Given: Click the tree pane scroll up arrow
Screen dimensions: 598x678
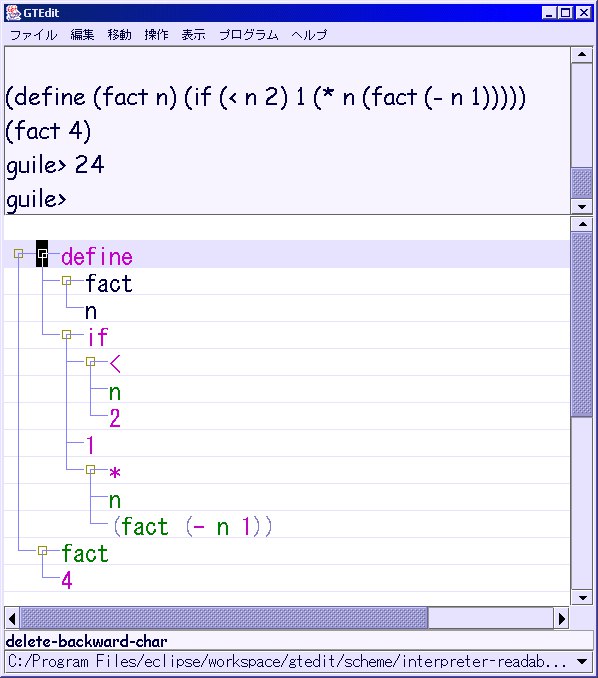Looking at the screenshot, I should 582,224.
